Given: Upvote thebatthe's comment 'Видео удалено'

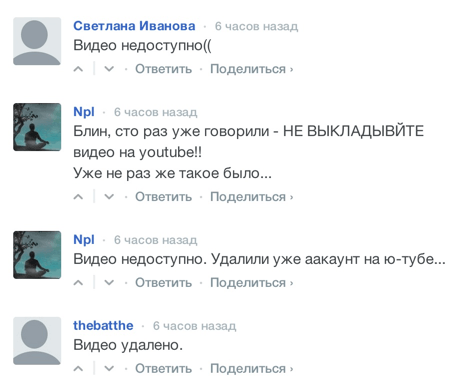Looking at the screenshot, I should click(x=78, y=369).
